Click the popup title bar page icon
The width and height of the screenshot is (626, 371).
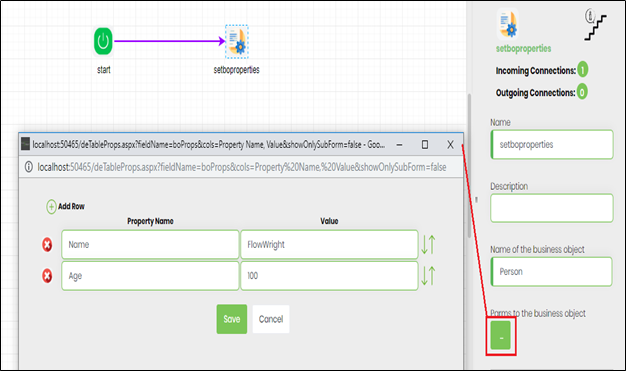click(x=25, y=144)
